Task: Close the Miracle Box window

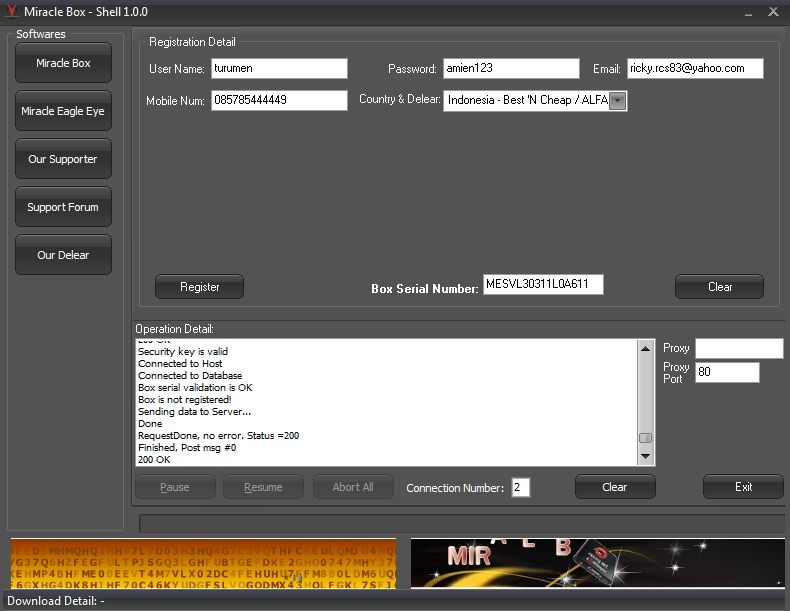Action: click(x=773, y=12)
